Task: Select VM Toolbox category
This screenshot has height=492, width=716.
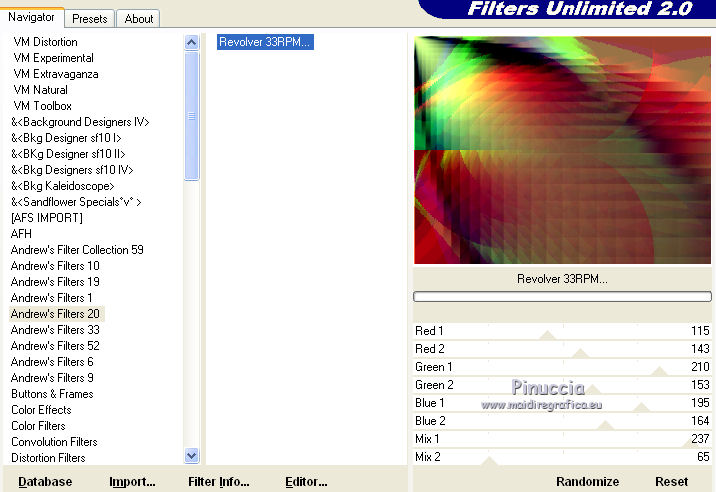Action: click(42, 106)
